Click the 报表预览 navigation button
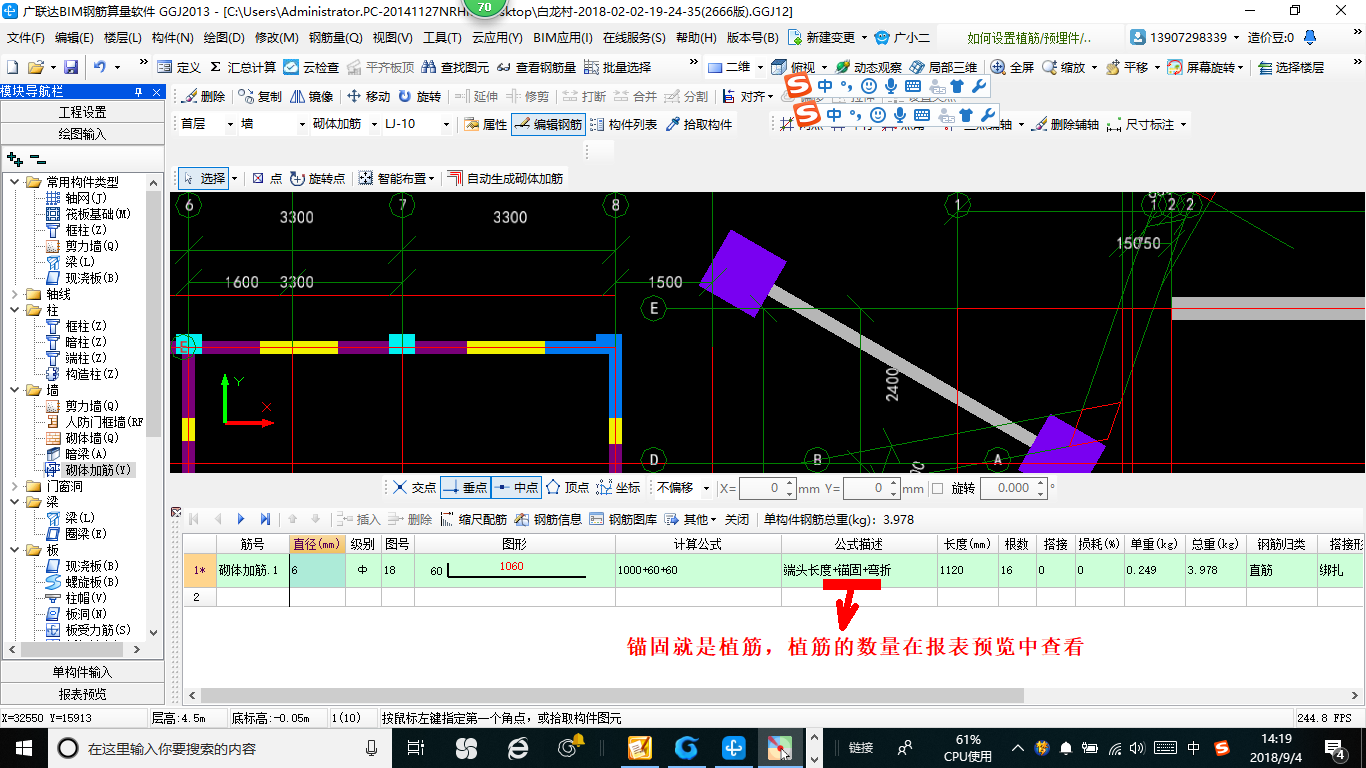1366x768 pixels. click(x=82, y=694)
